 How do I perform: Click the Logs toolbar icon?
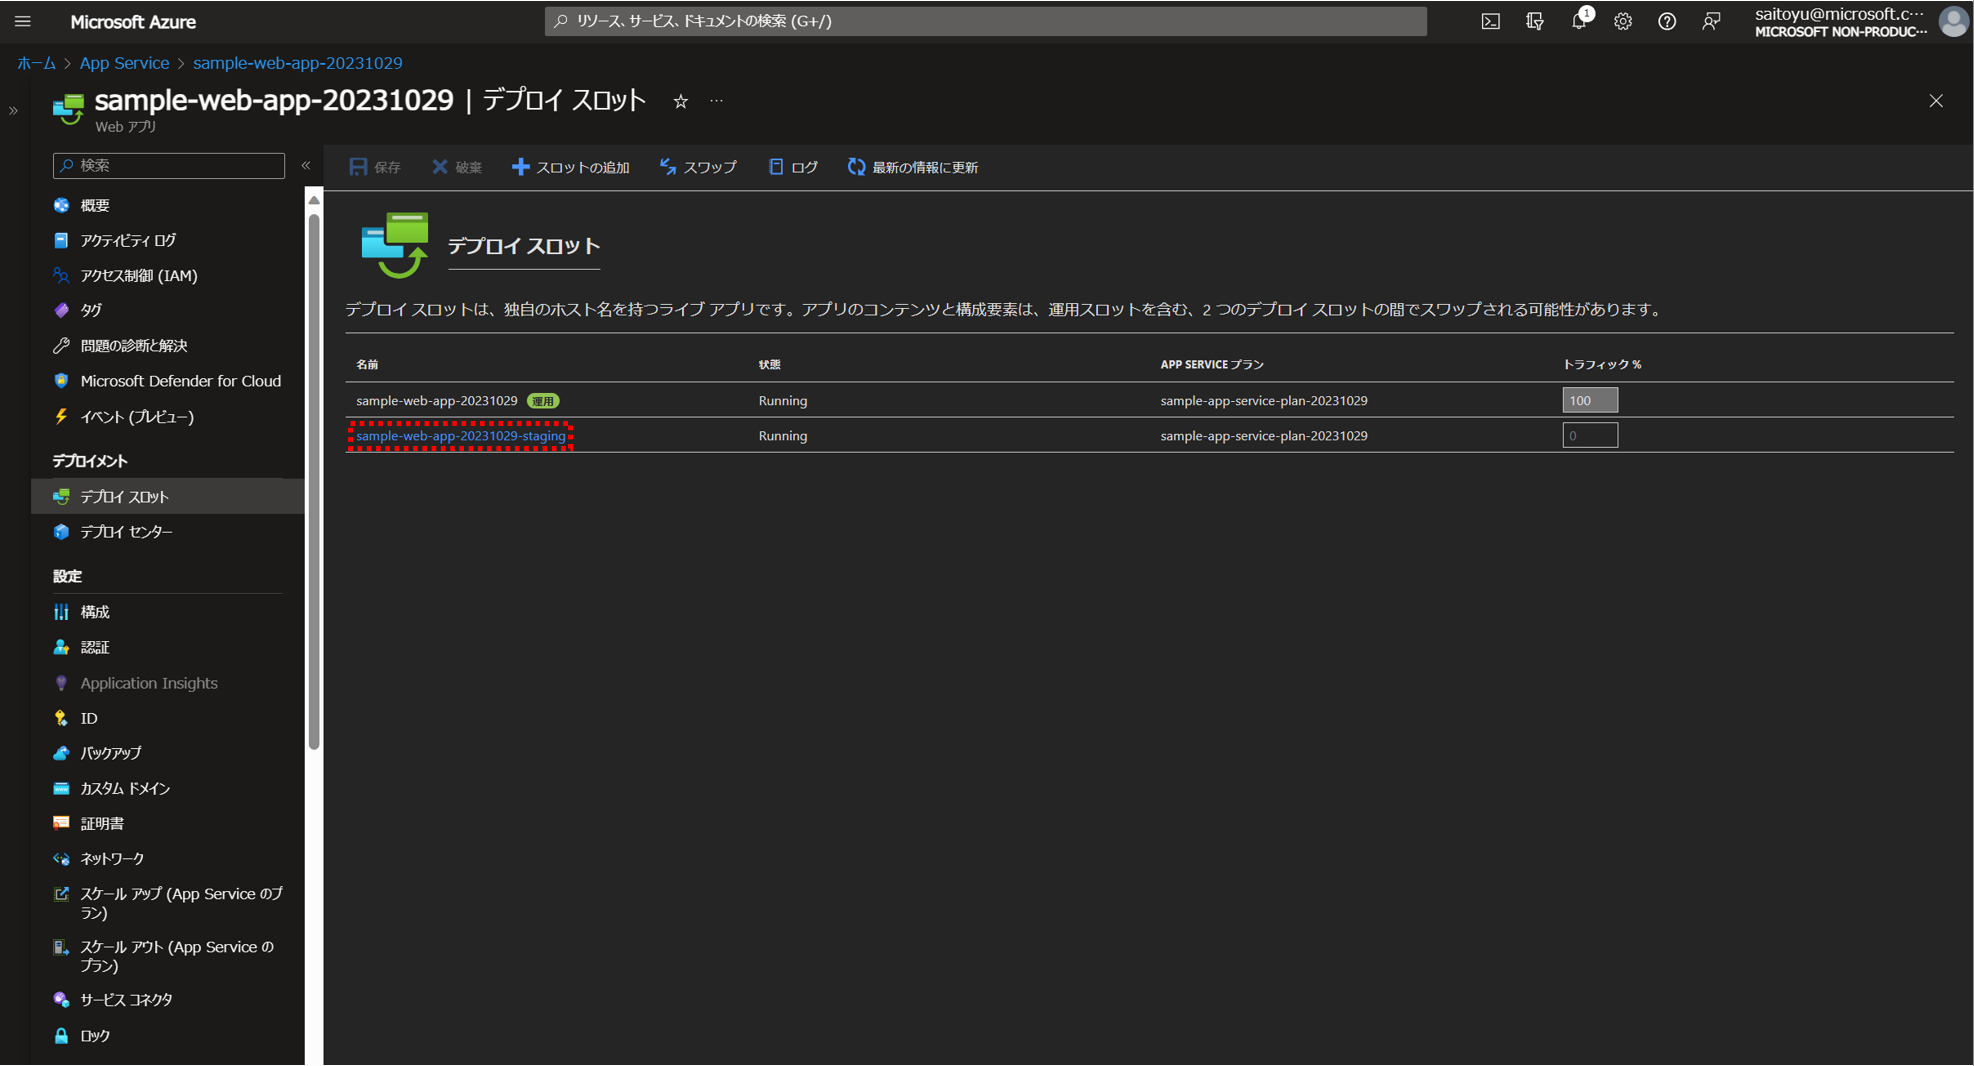click(776, 167)
